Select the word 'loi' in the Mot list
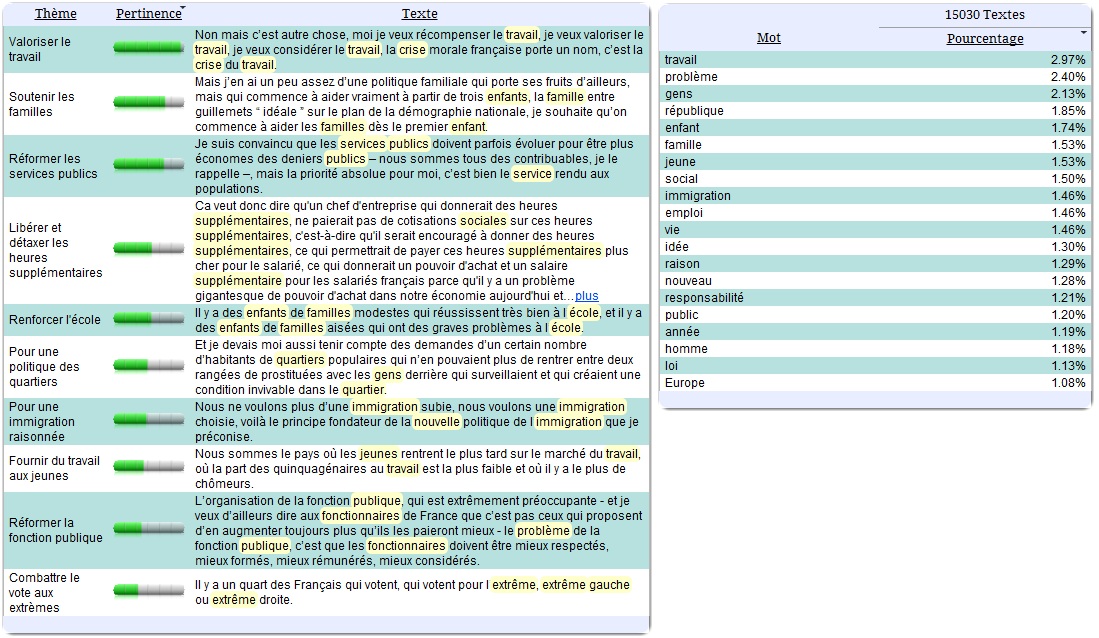The height and width of the screenshot is (638, 1099). tap(671, 366)
